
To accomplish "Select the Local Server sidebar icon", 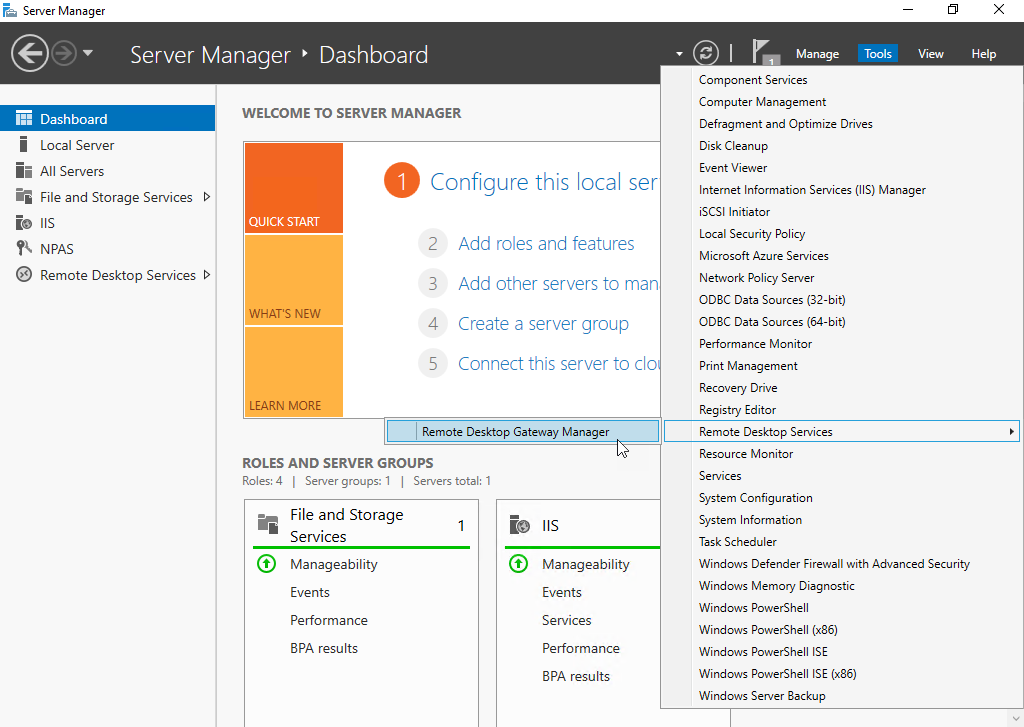I will pyautogui.click(x=24, y=144).
